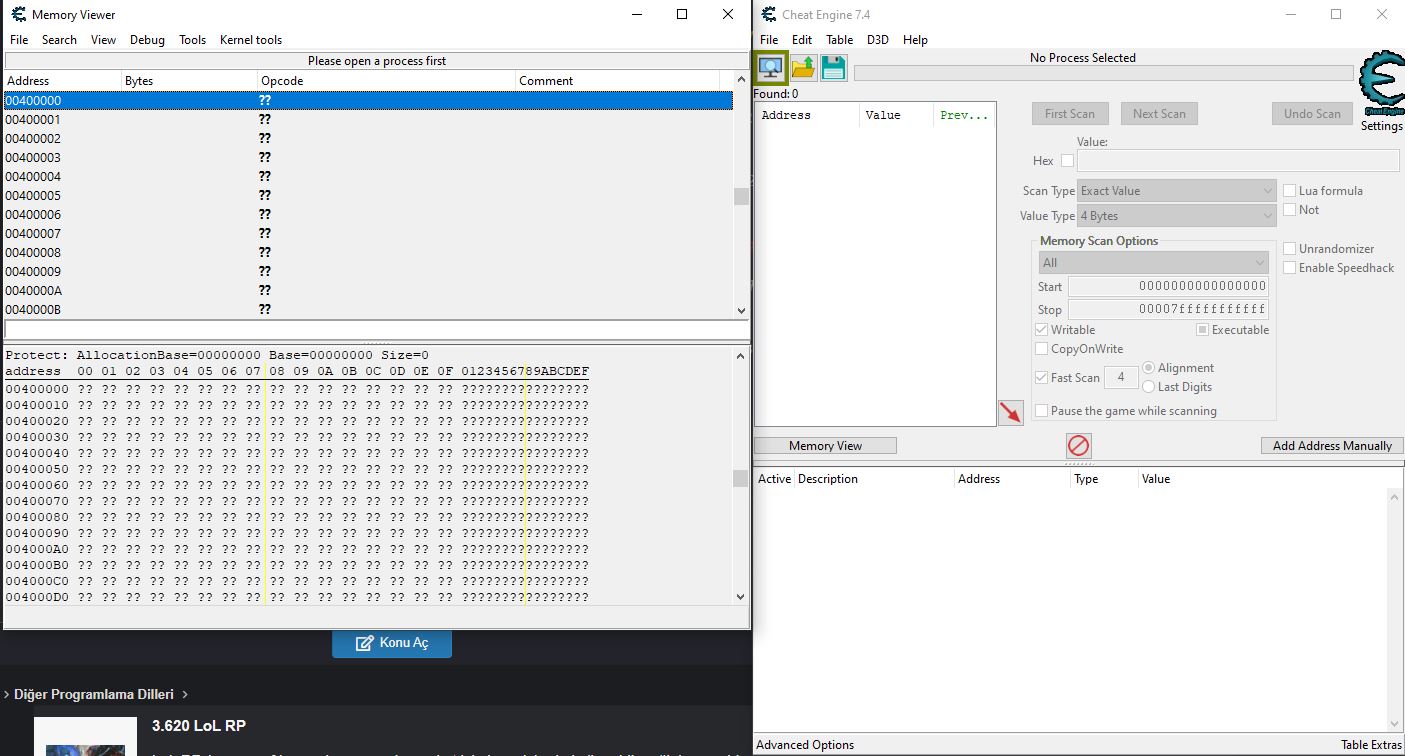Open Memory View from Cheat Engine
This screenshot has height=756, width=1405.
pyautogui.click(x=825, y=446)
